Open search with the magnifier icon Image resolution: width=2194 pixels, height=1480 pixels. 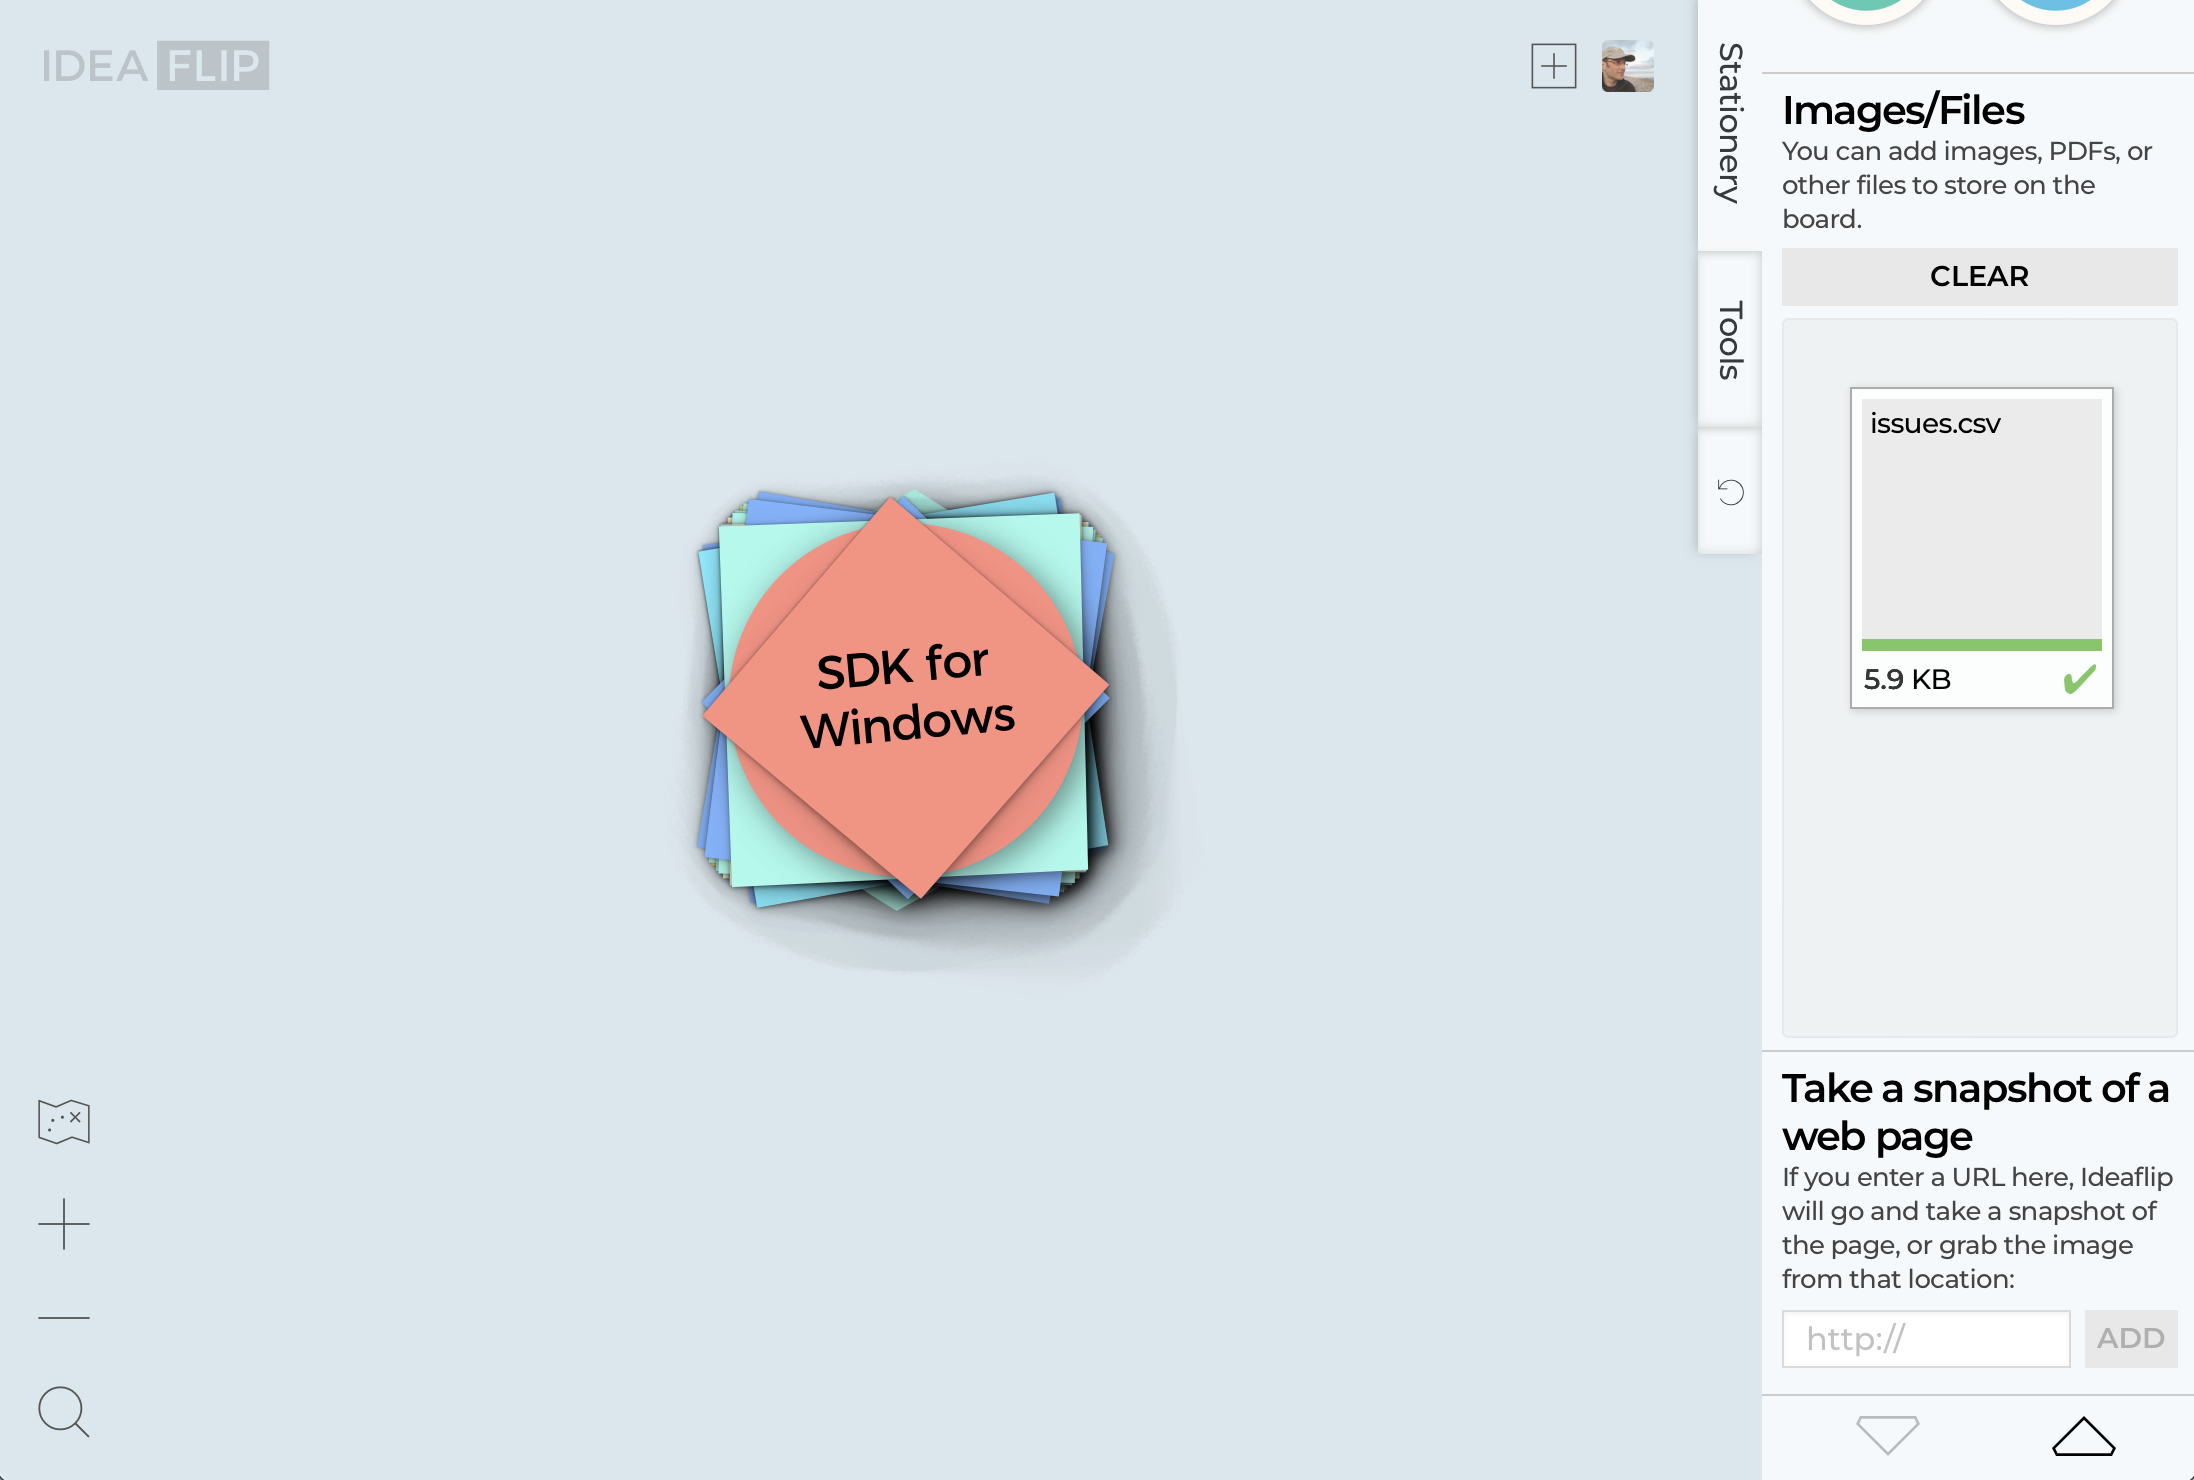coord(64,1411)
